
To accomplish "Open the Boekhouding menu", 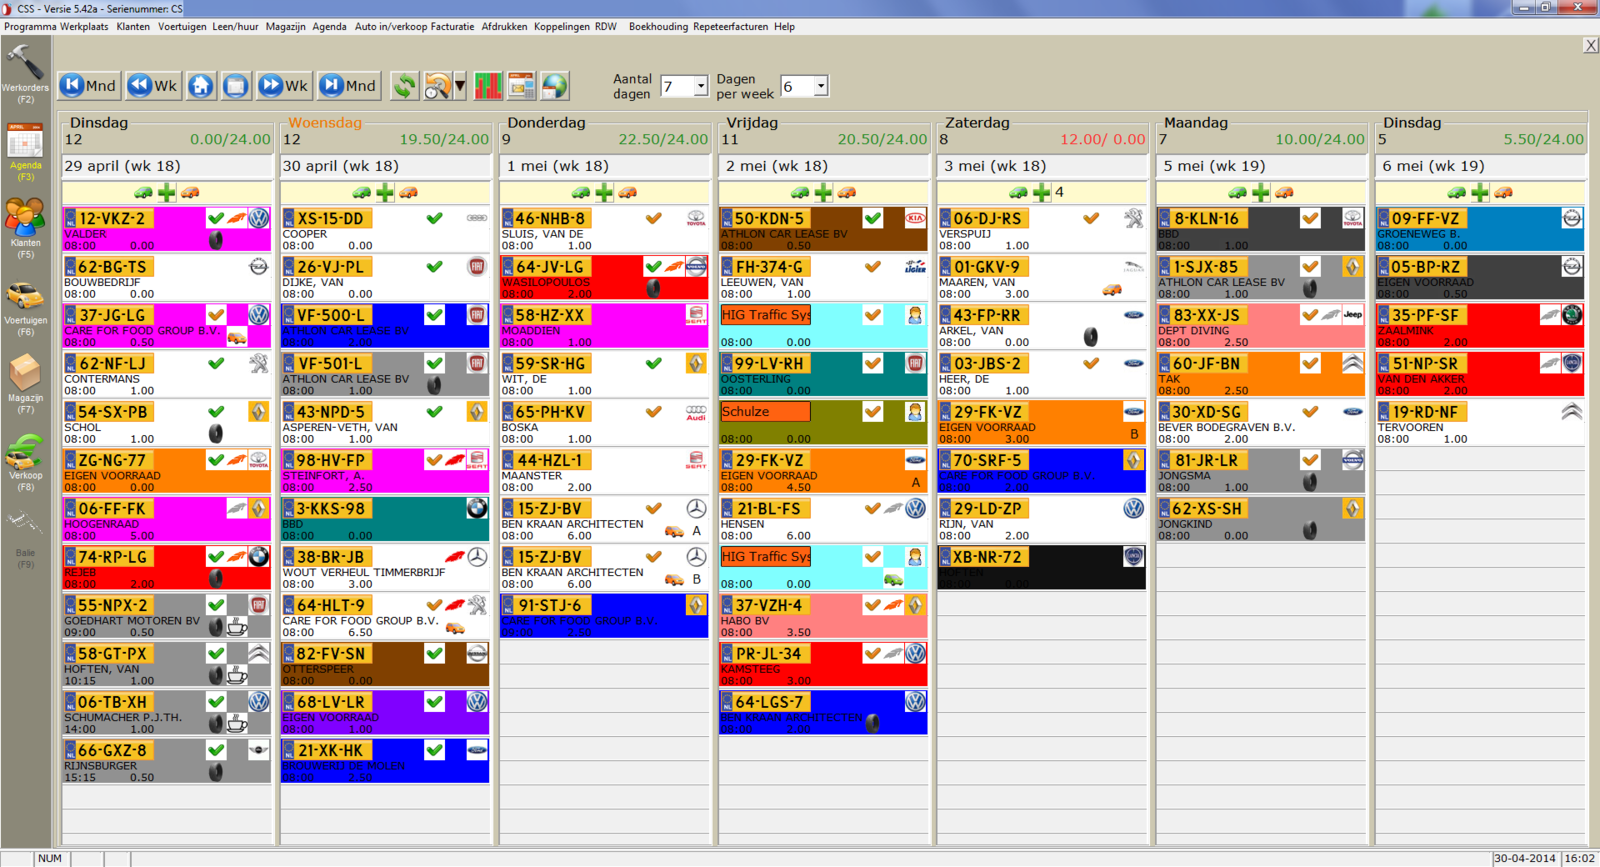I will (658, 27).
